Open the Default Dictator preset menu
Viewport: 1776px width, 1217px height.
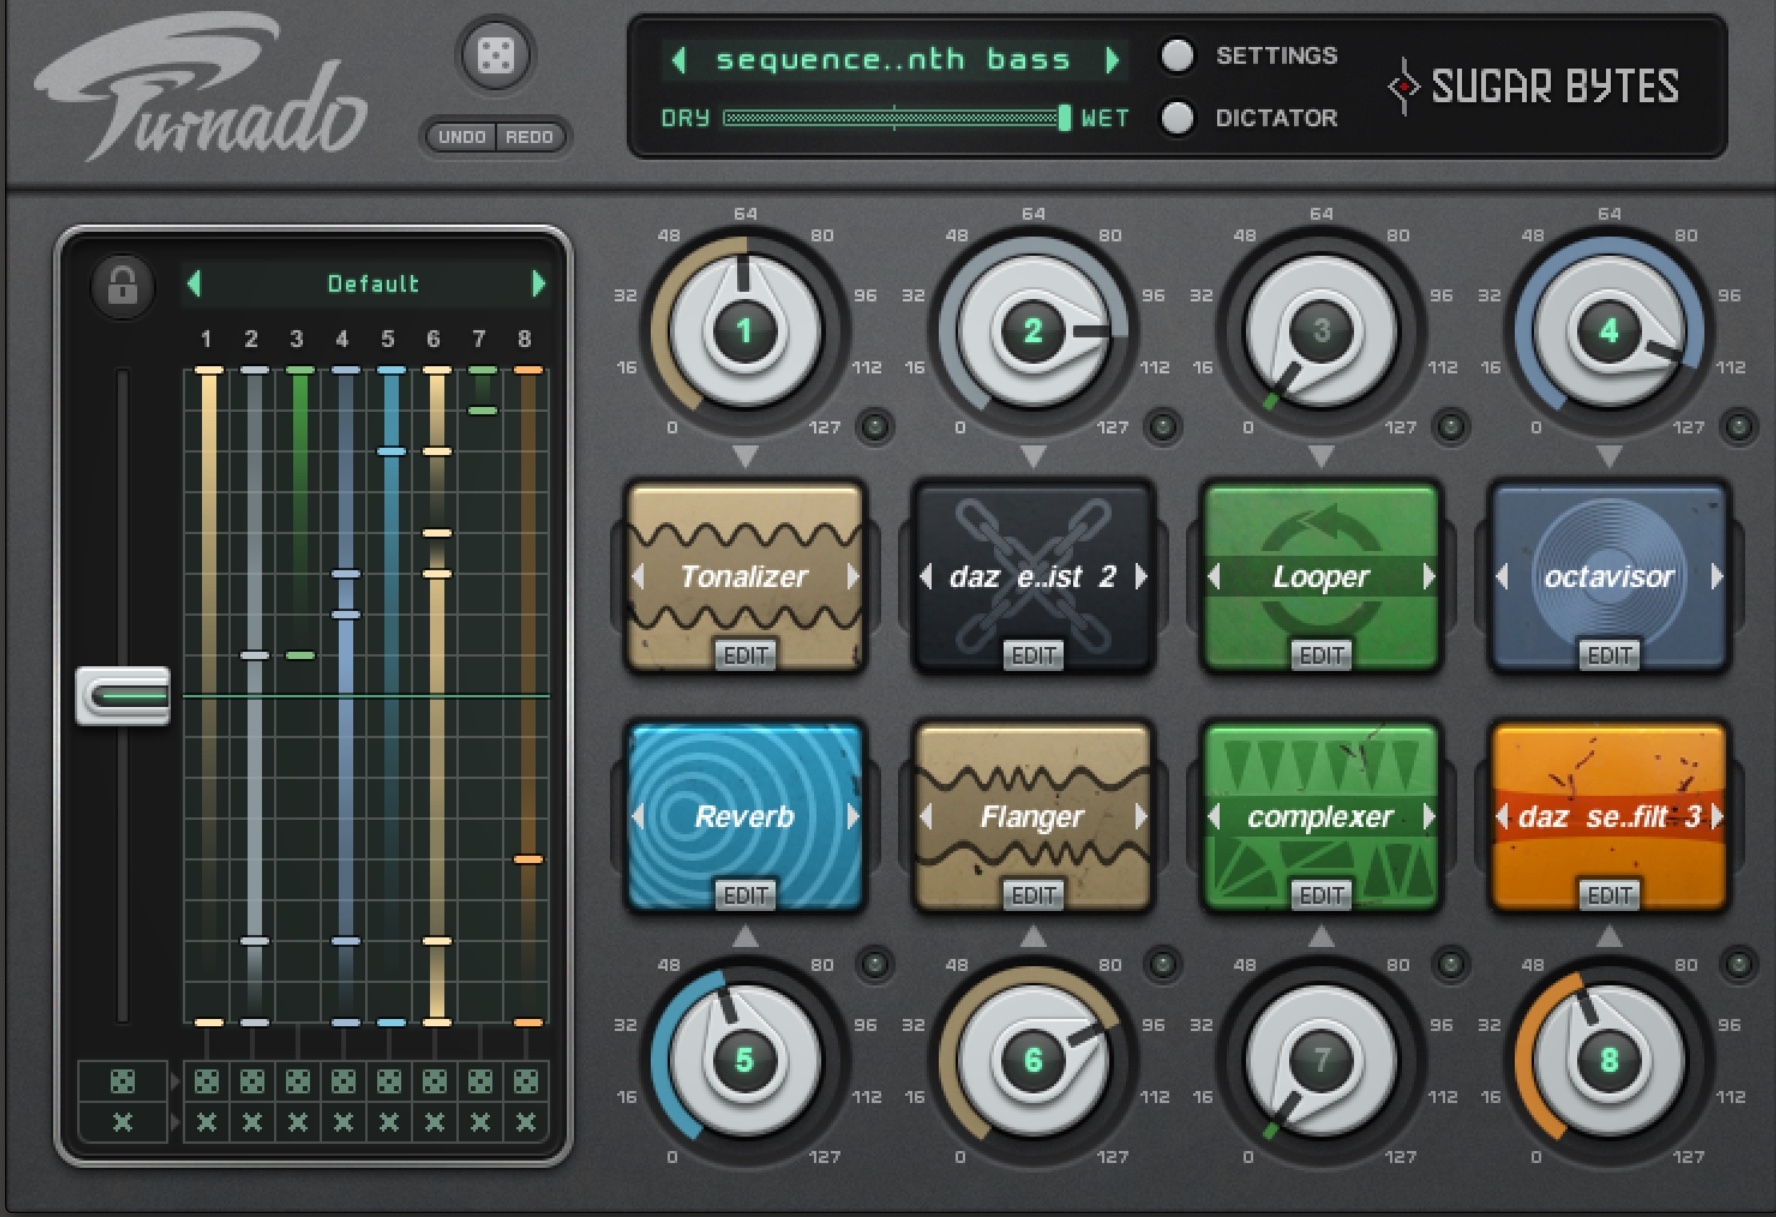373,284
